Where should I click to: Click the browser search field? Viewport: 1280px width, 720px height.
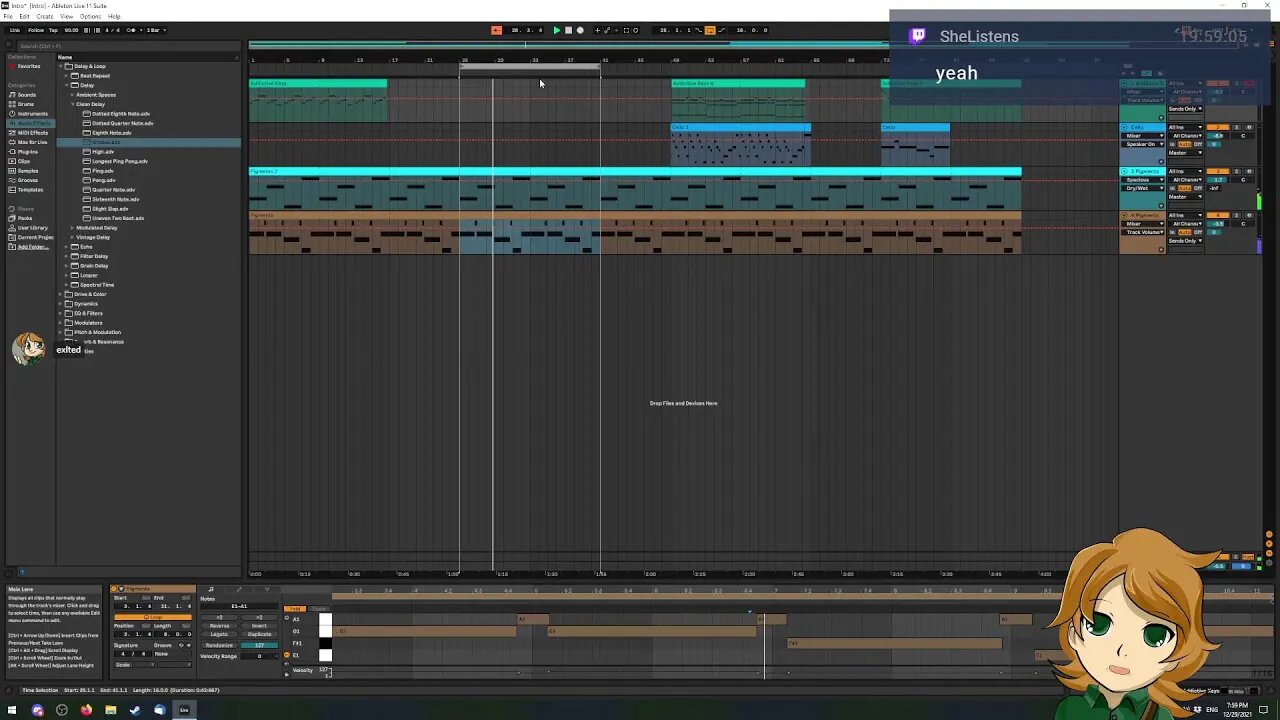[129, 46]
